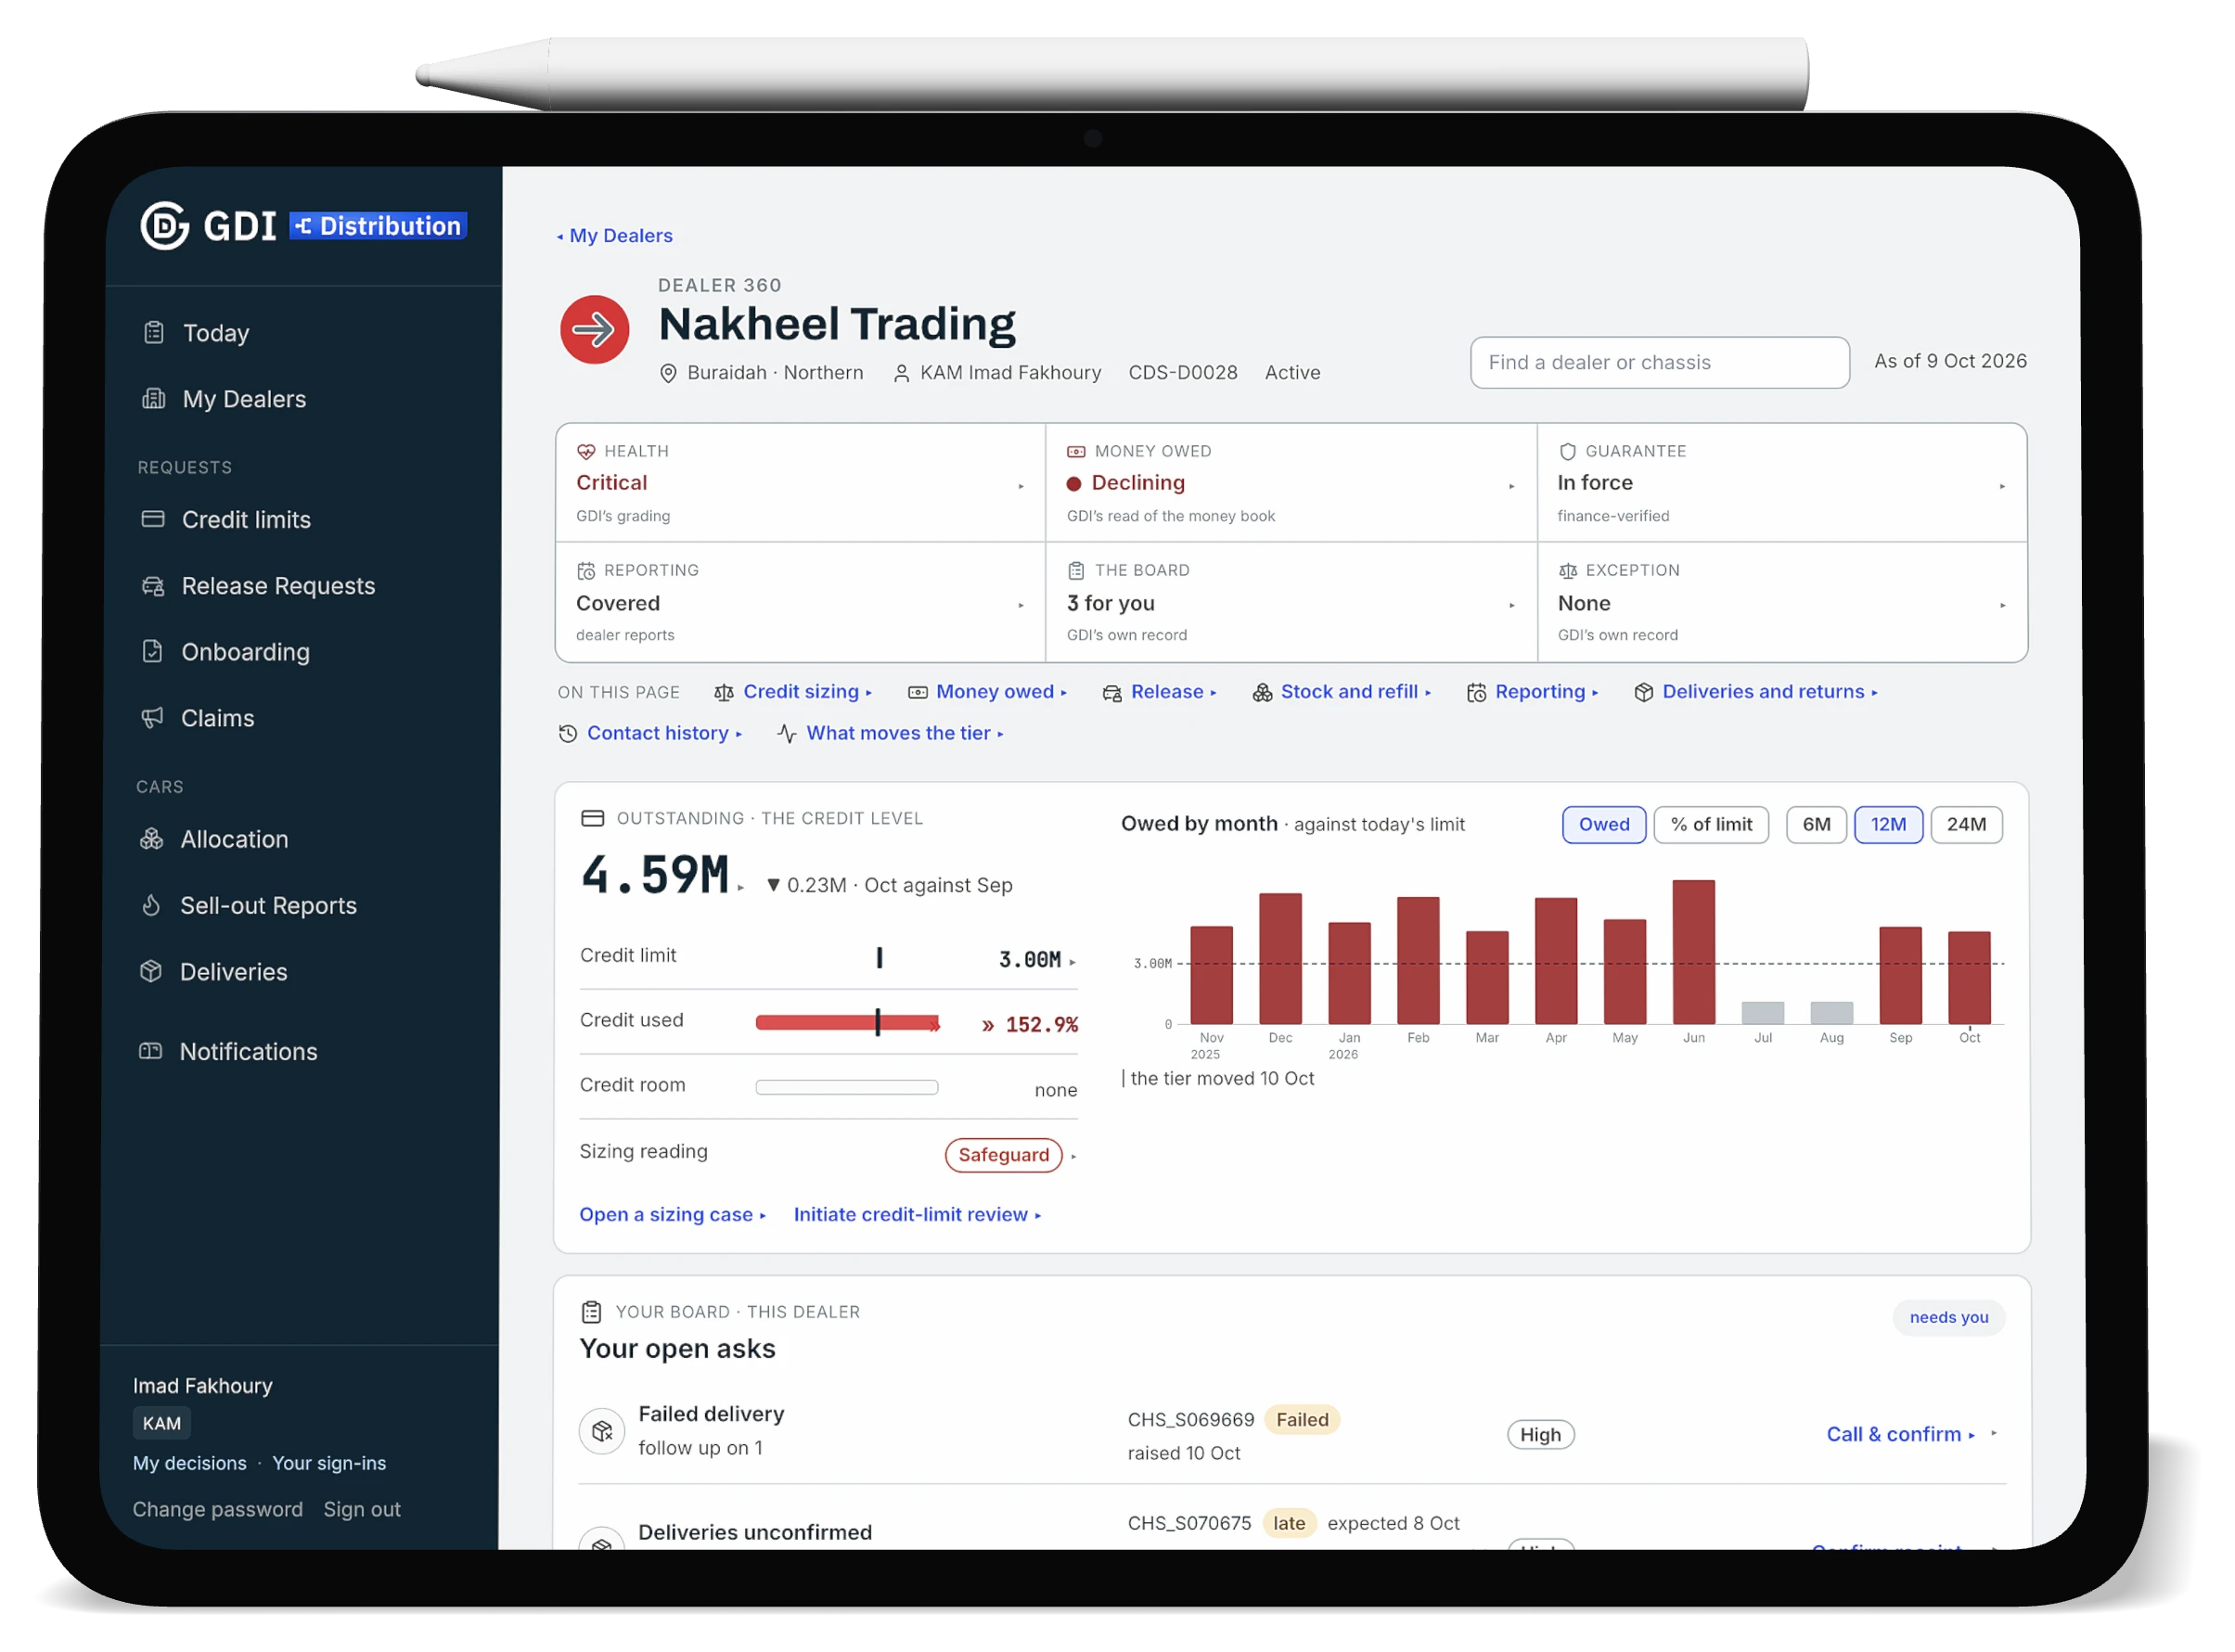Expand The Board 3 for you card
Image resolution: width=2235 pixels, height=1652 pixels.
1291,603
